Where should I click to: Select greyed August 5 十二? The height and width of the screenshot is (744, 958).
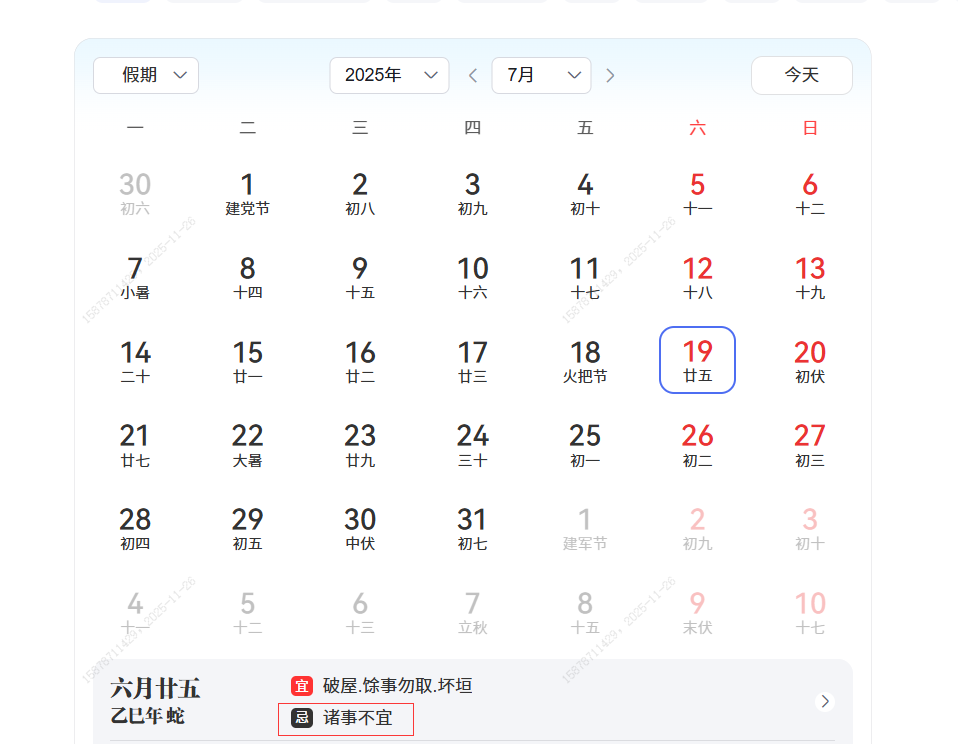[247, 611]
